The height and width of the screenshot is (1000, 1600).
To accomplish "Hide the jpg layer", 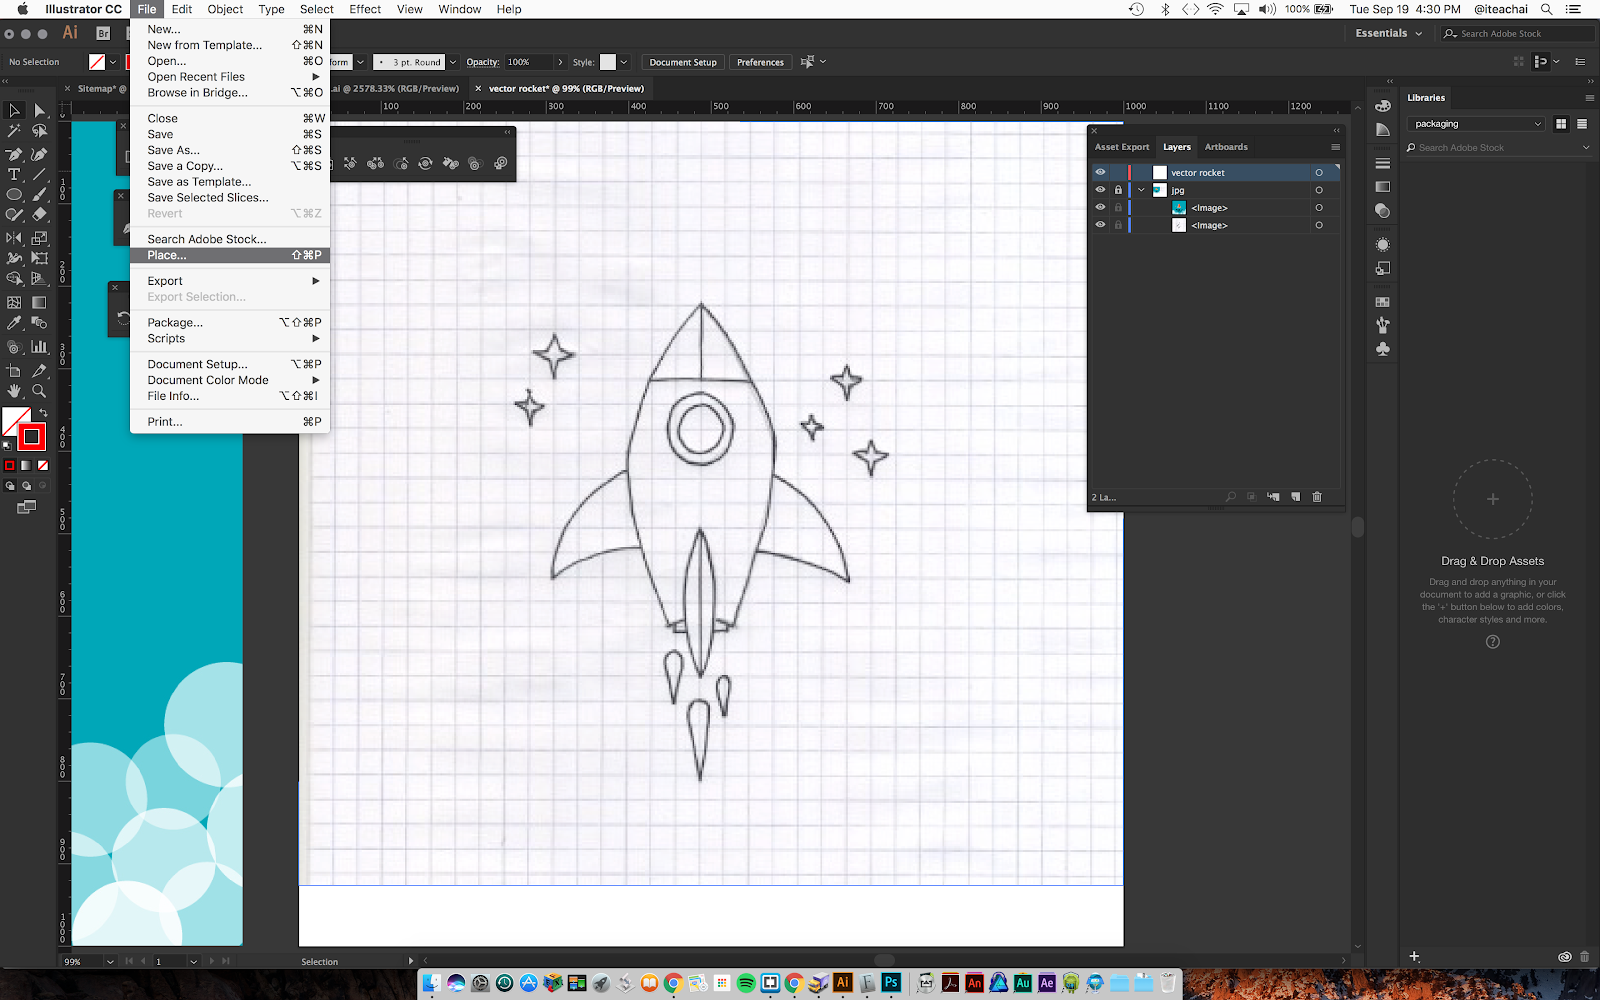I will [x=1100, y=190].
